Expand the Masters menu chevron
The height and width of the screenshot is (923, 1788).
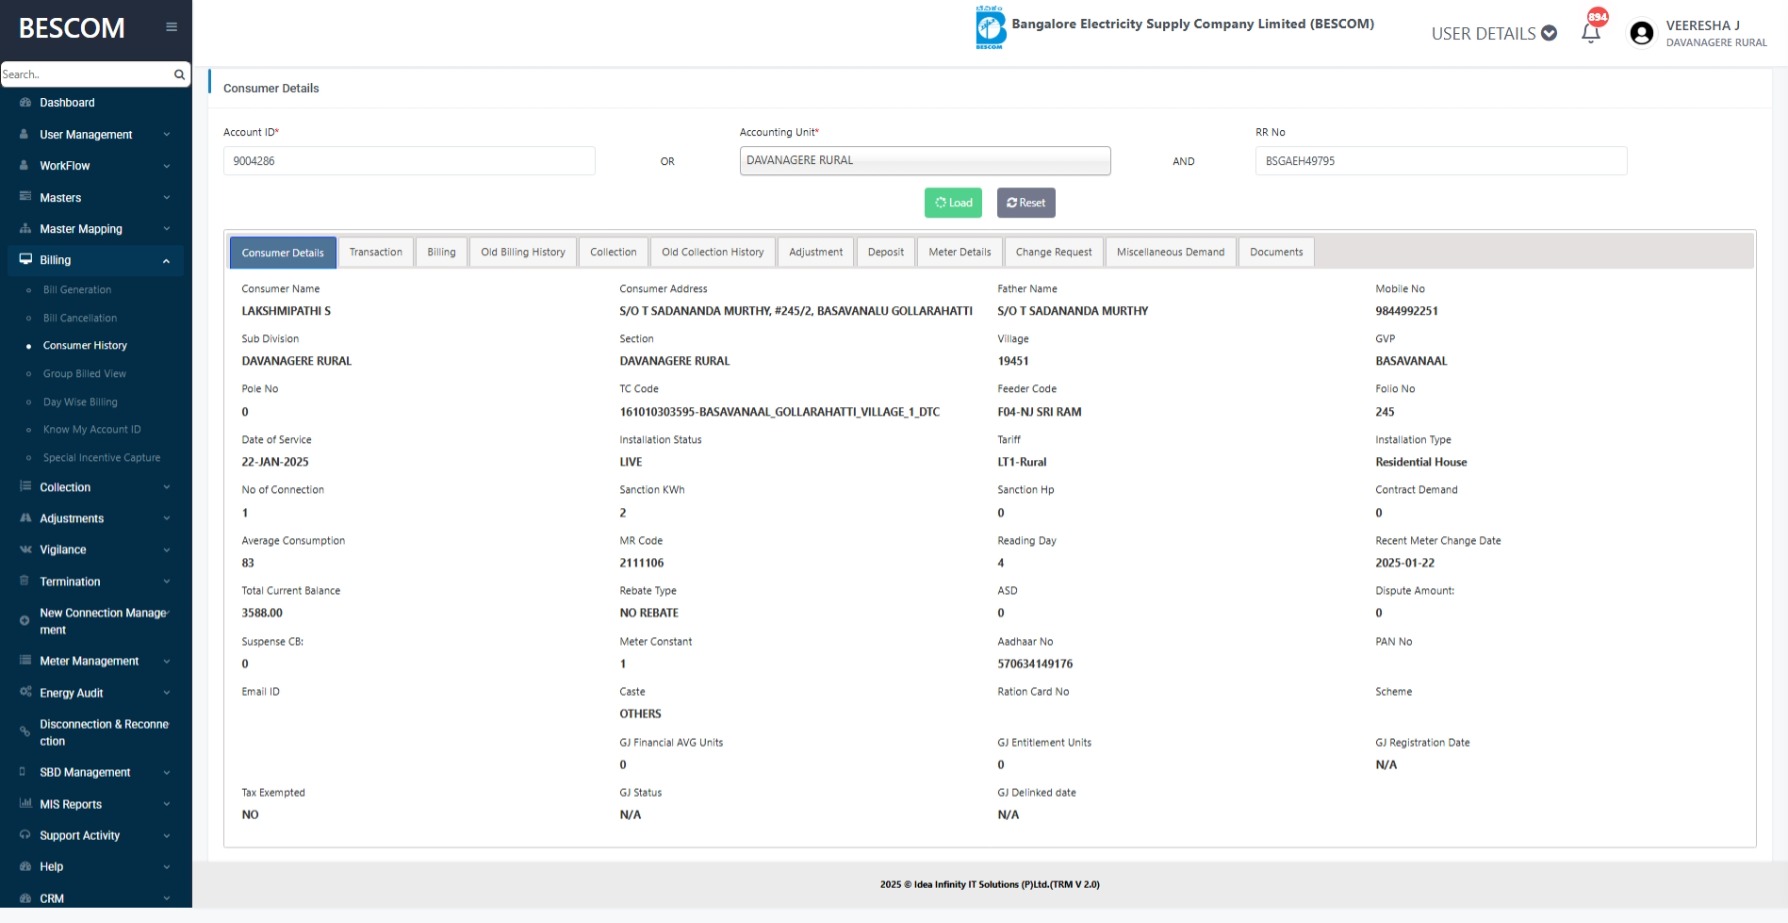point(166,198)
